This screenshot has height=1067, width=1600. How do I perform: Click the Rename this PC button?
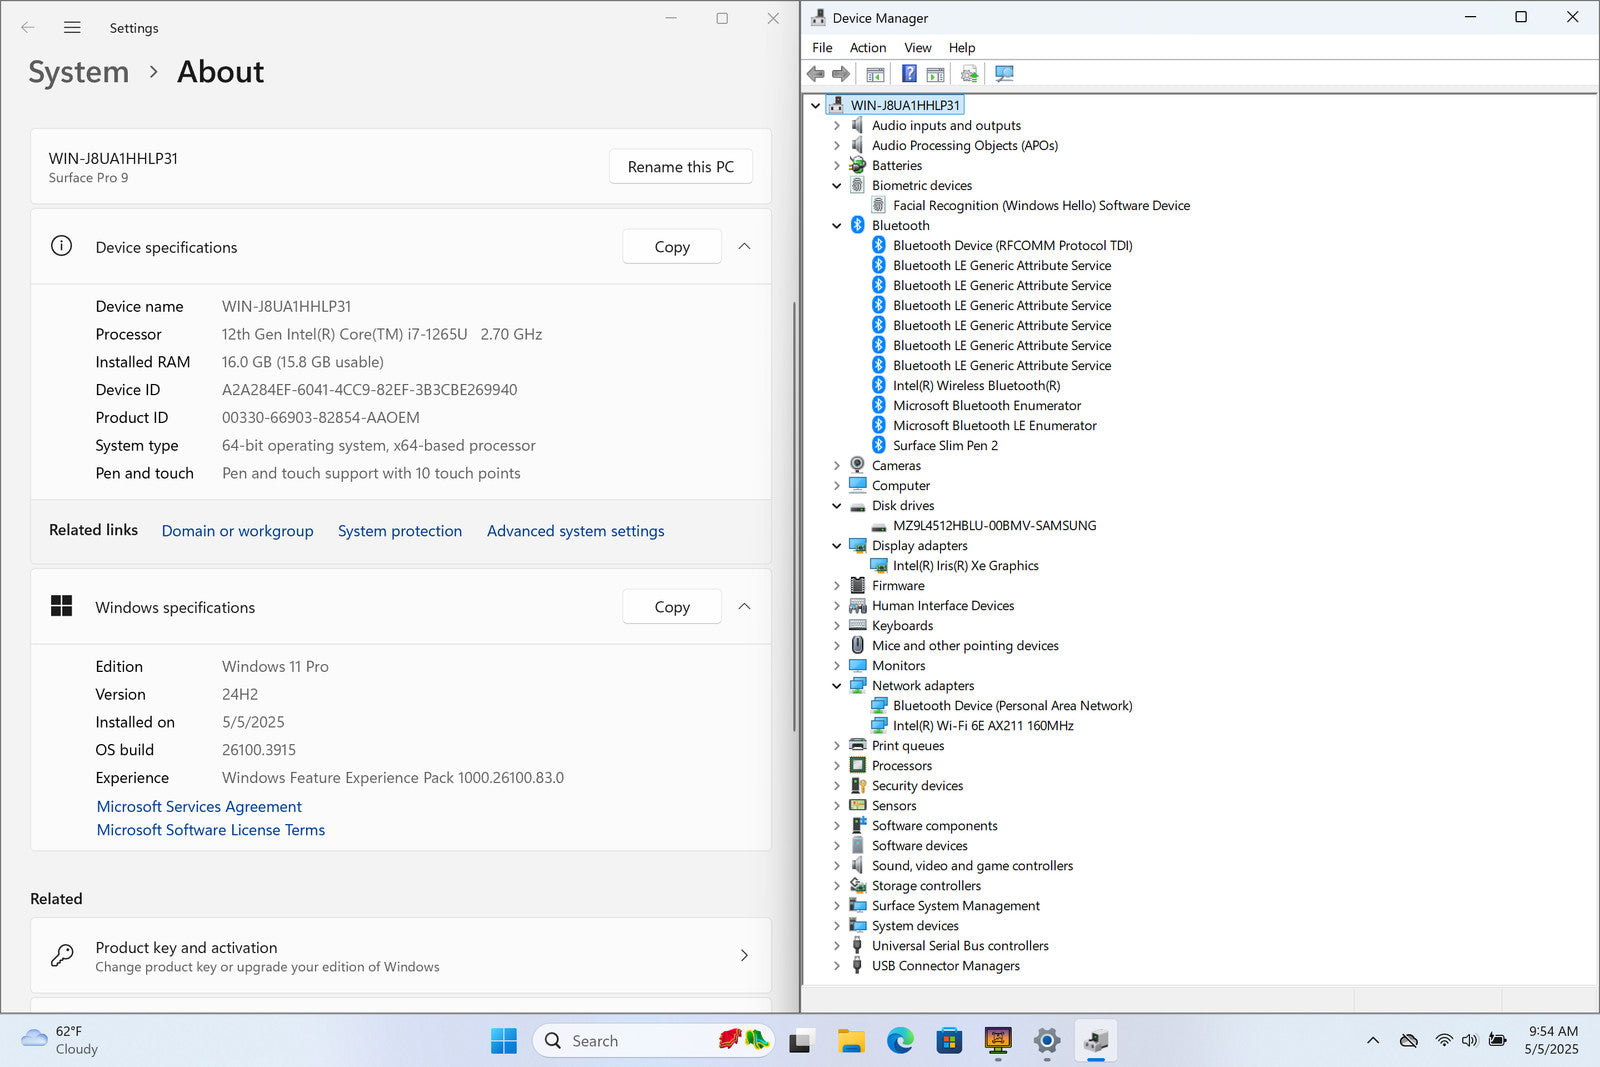680,167
